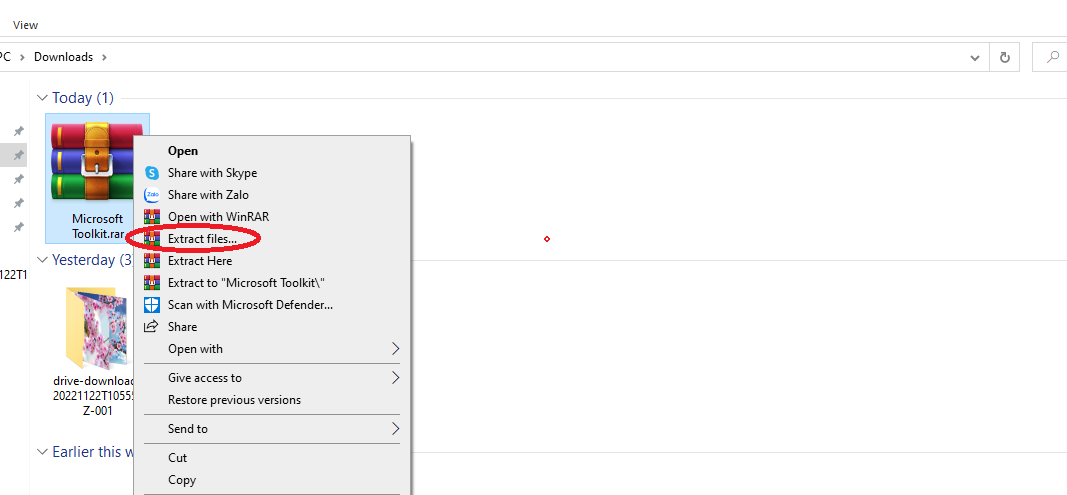Expand the arrow after Downloads in path

104,57
